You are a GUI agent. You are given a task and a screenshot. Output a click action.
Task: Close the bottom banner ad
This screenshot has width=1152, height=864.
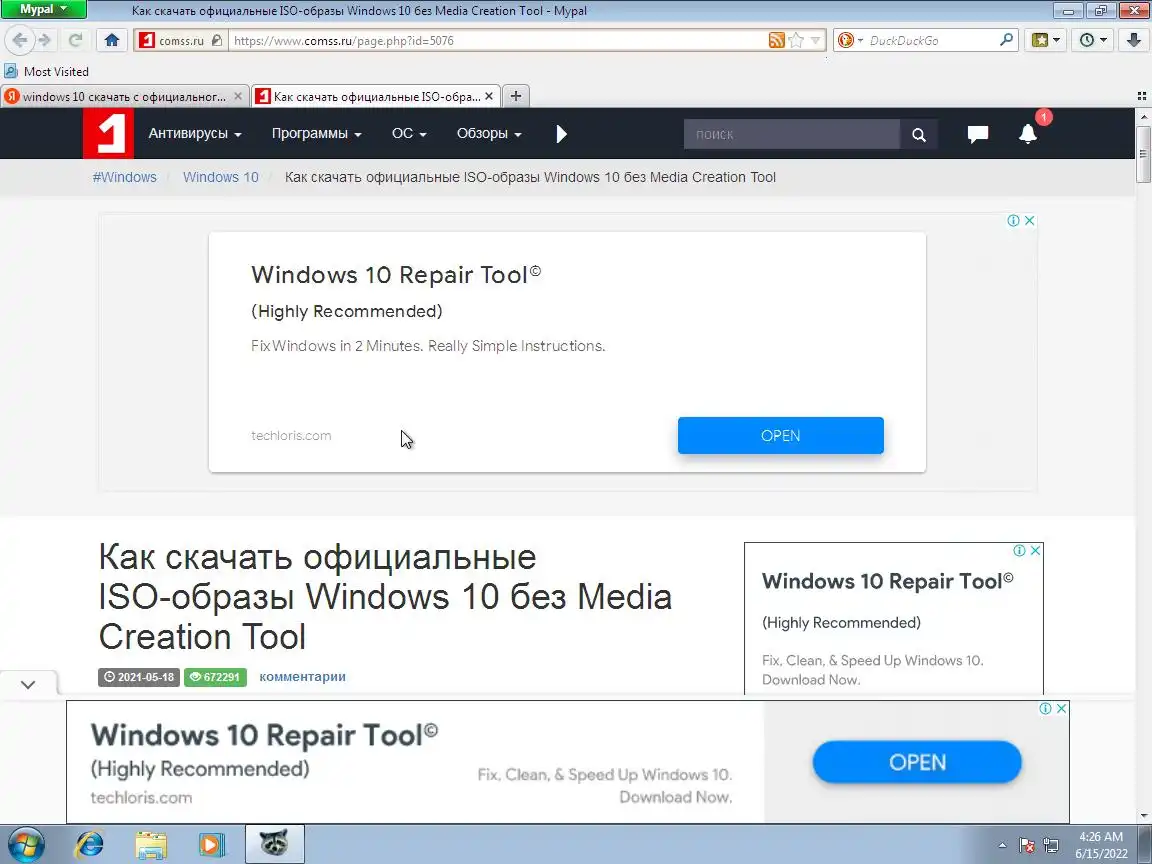point(1062,708)
